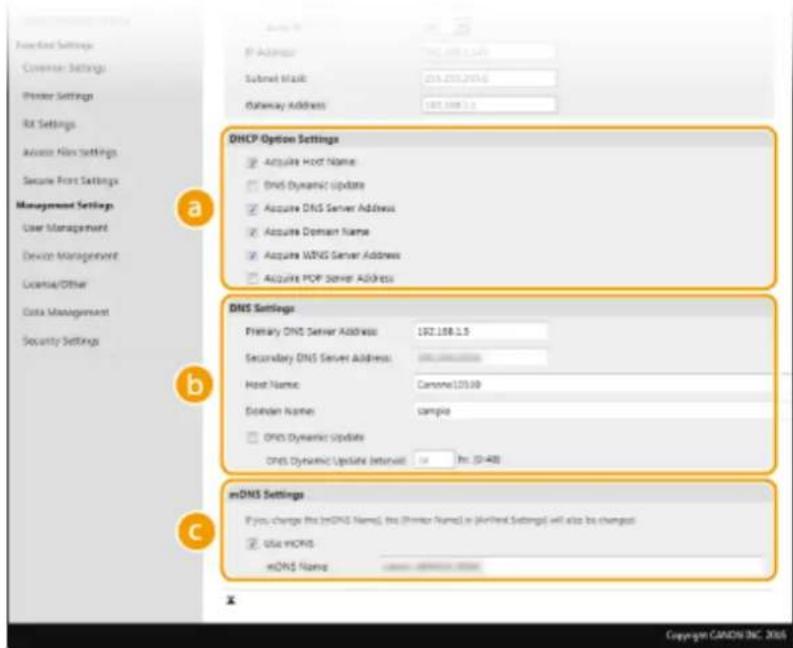Click the Subnet Mask input field
Image resolution: width=793 pixels, height=648 pixels.
(x=489, y=78)
